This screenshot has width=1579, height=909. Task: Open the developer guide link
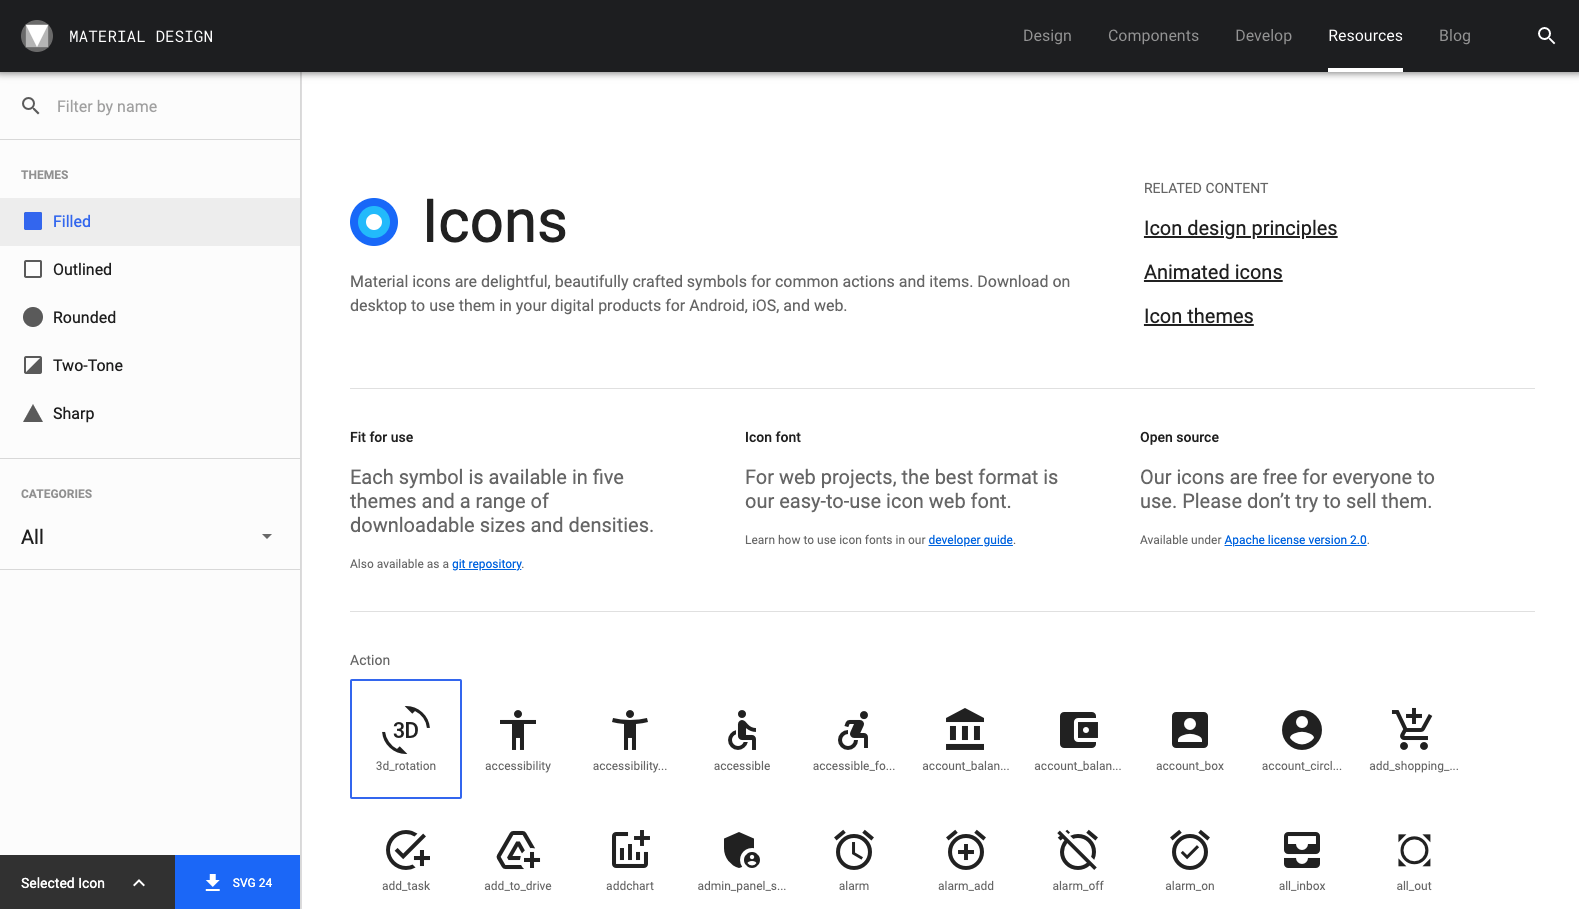pyautogui.click(x=970, y=540)
